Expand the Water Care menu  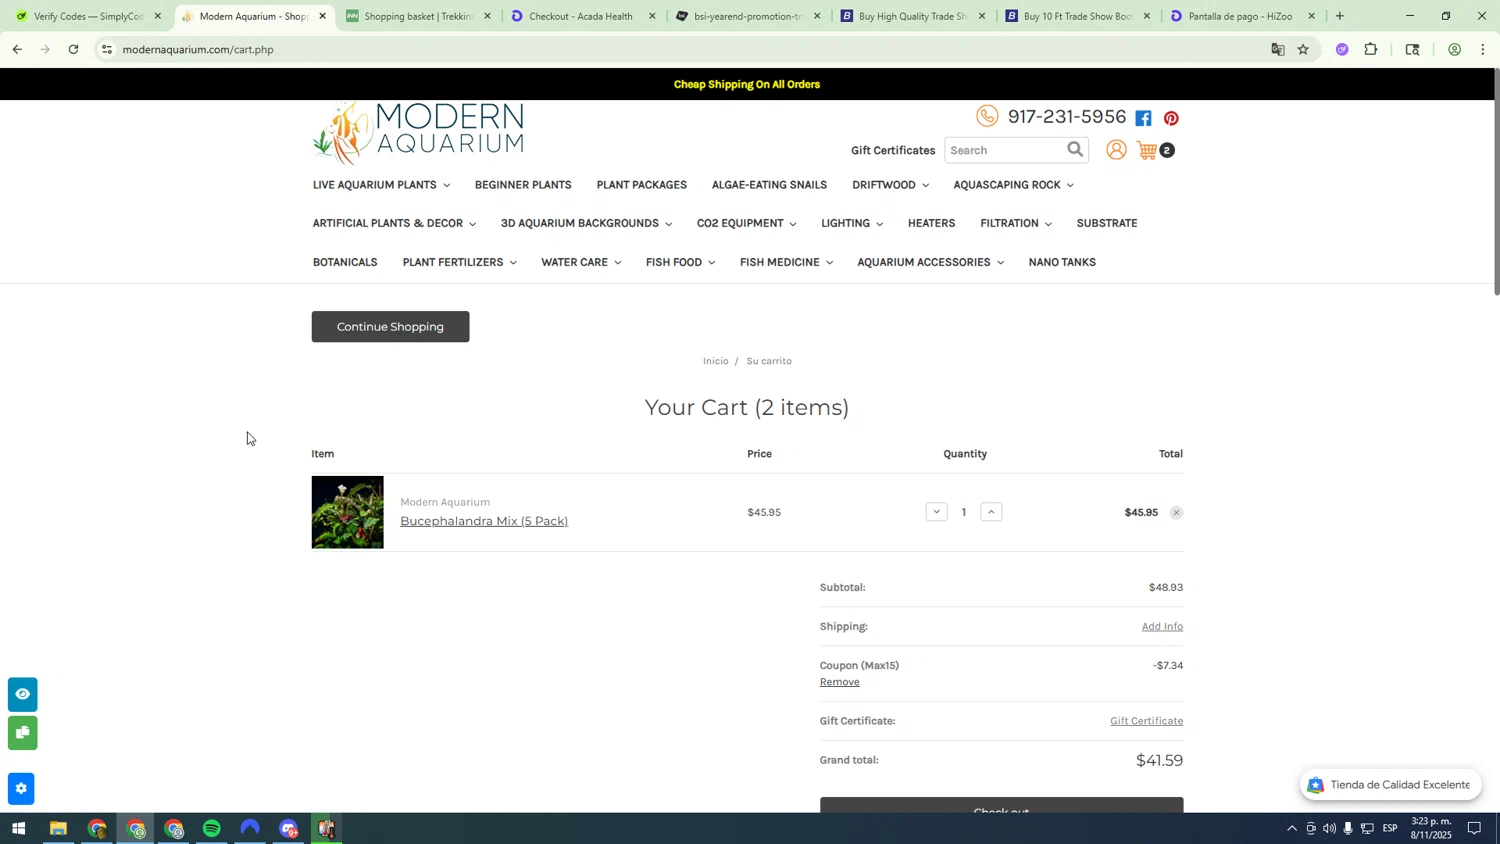click(580, 262)
